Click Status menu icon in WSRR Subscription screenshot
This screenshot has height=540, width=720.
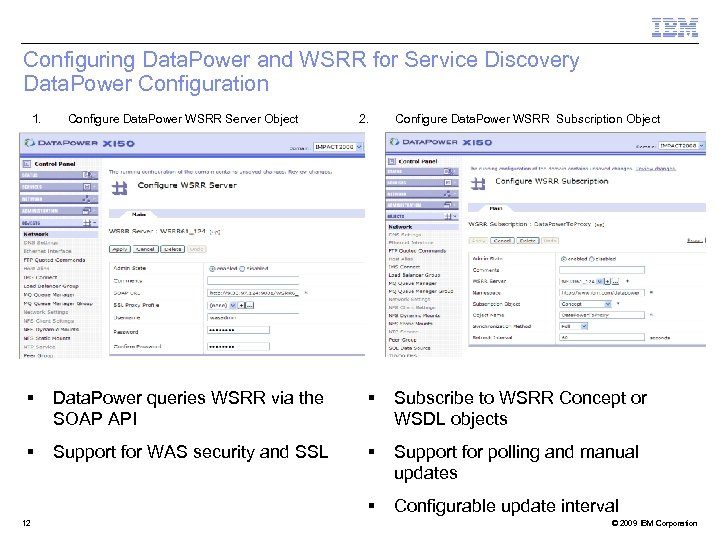(x=448, y=171)
